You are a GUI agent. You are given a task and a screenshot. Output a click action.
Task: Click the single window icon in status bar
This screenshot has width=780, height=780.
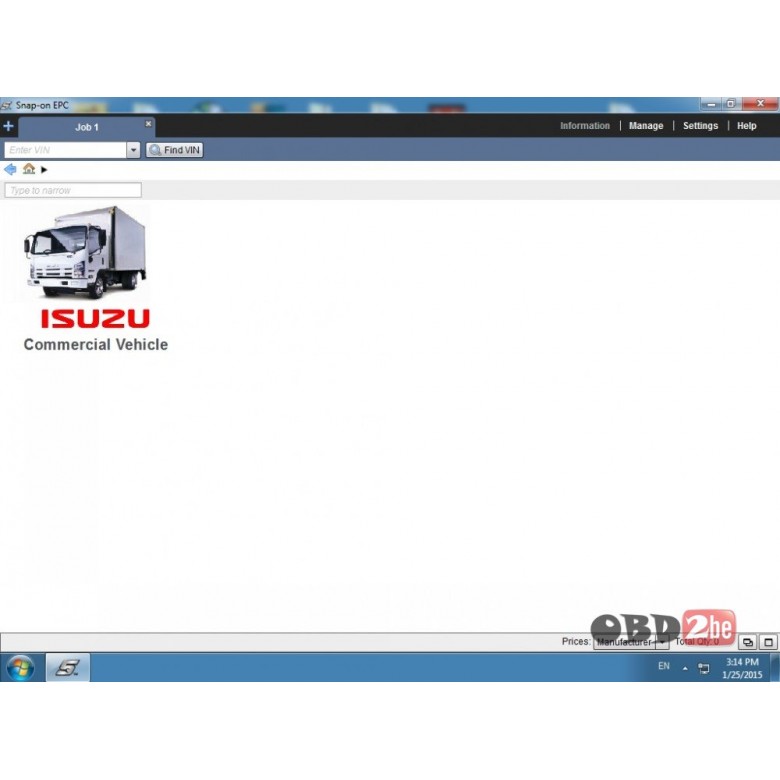[769, 642]
